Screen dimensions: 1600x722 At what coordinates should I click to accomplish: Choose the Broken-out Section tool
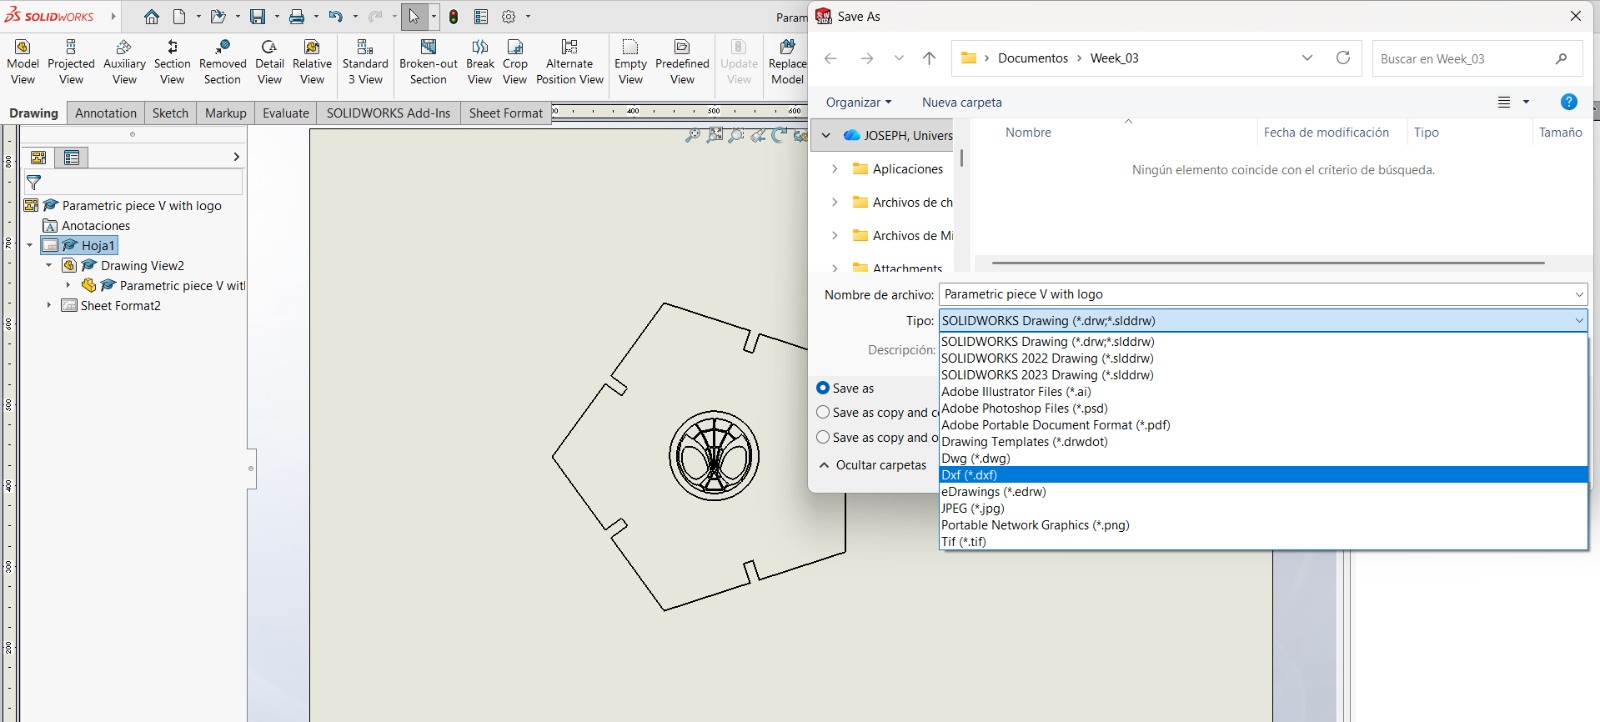[428, 62]
